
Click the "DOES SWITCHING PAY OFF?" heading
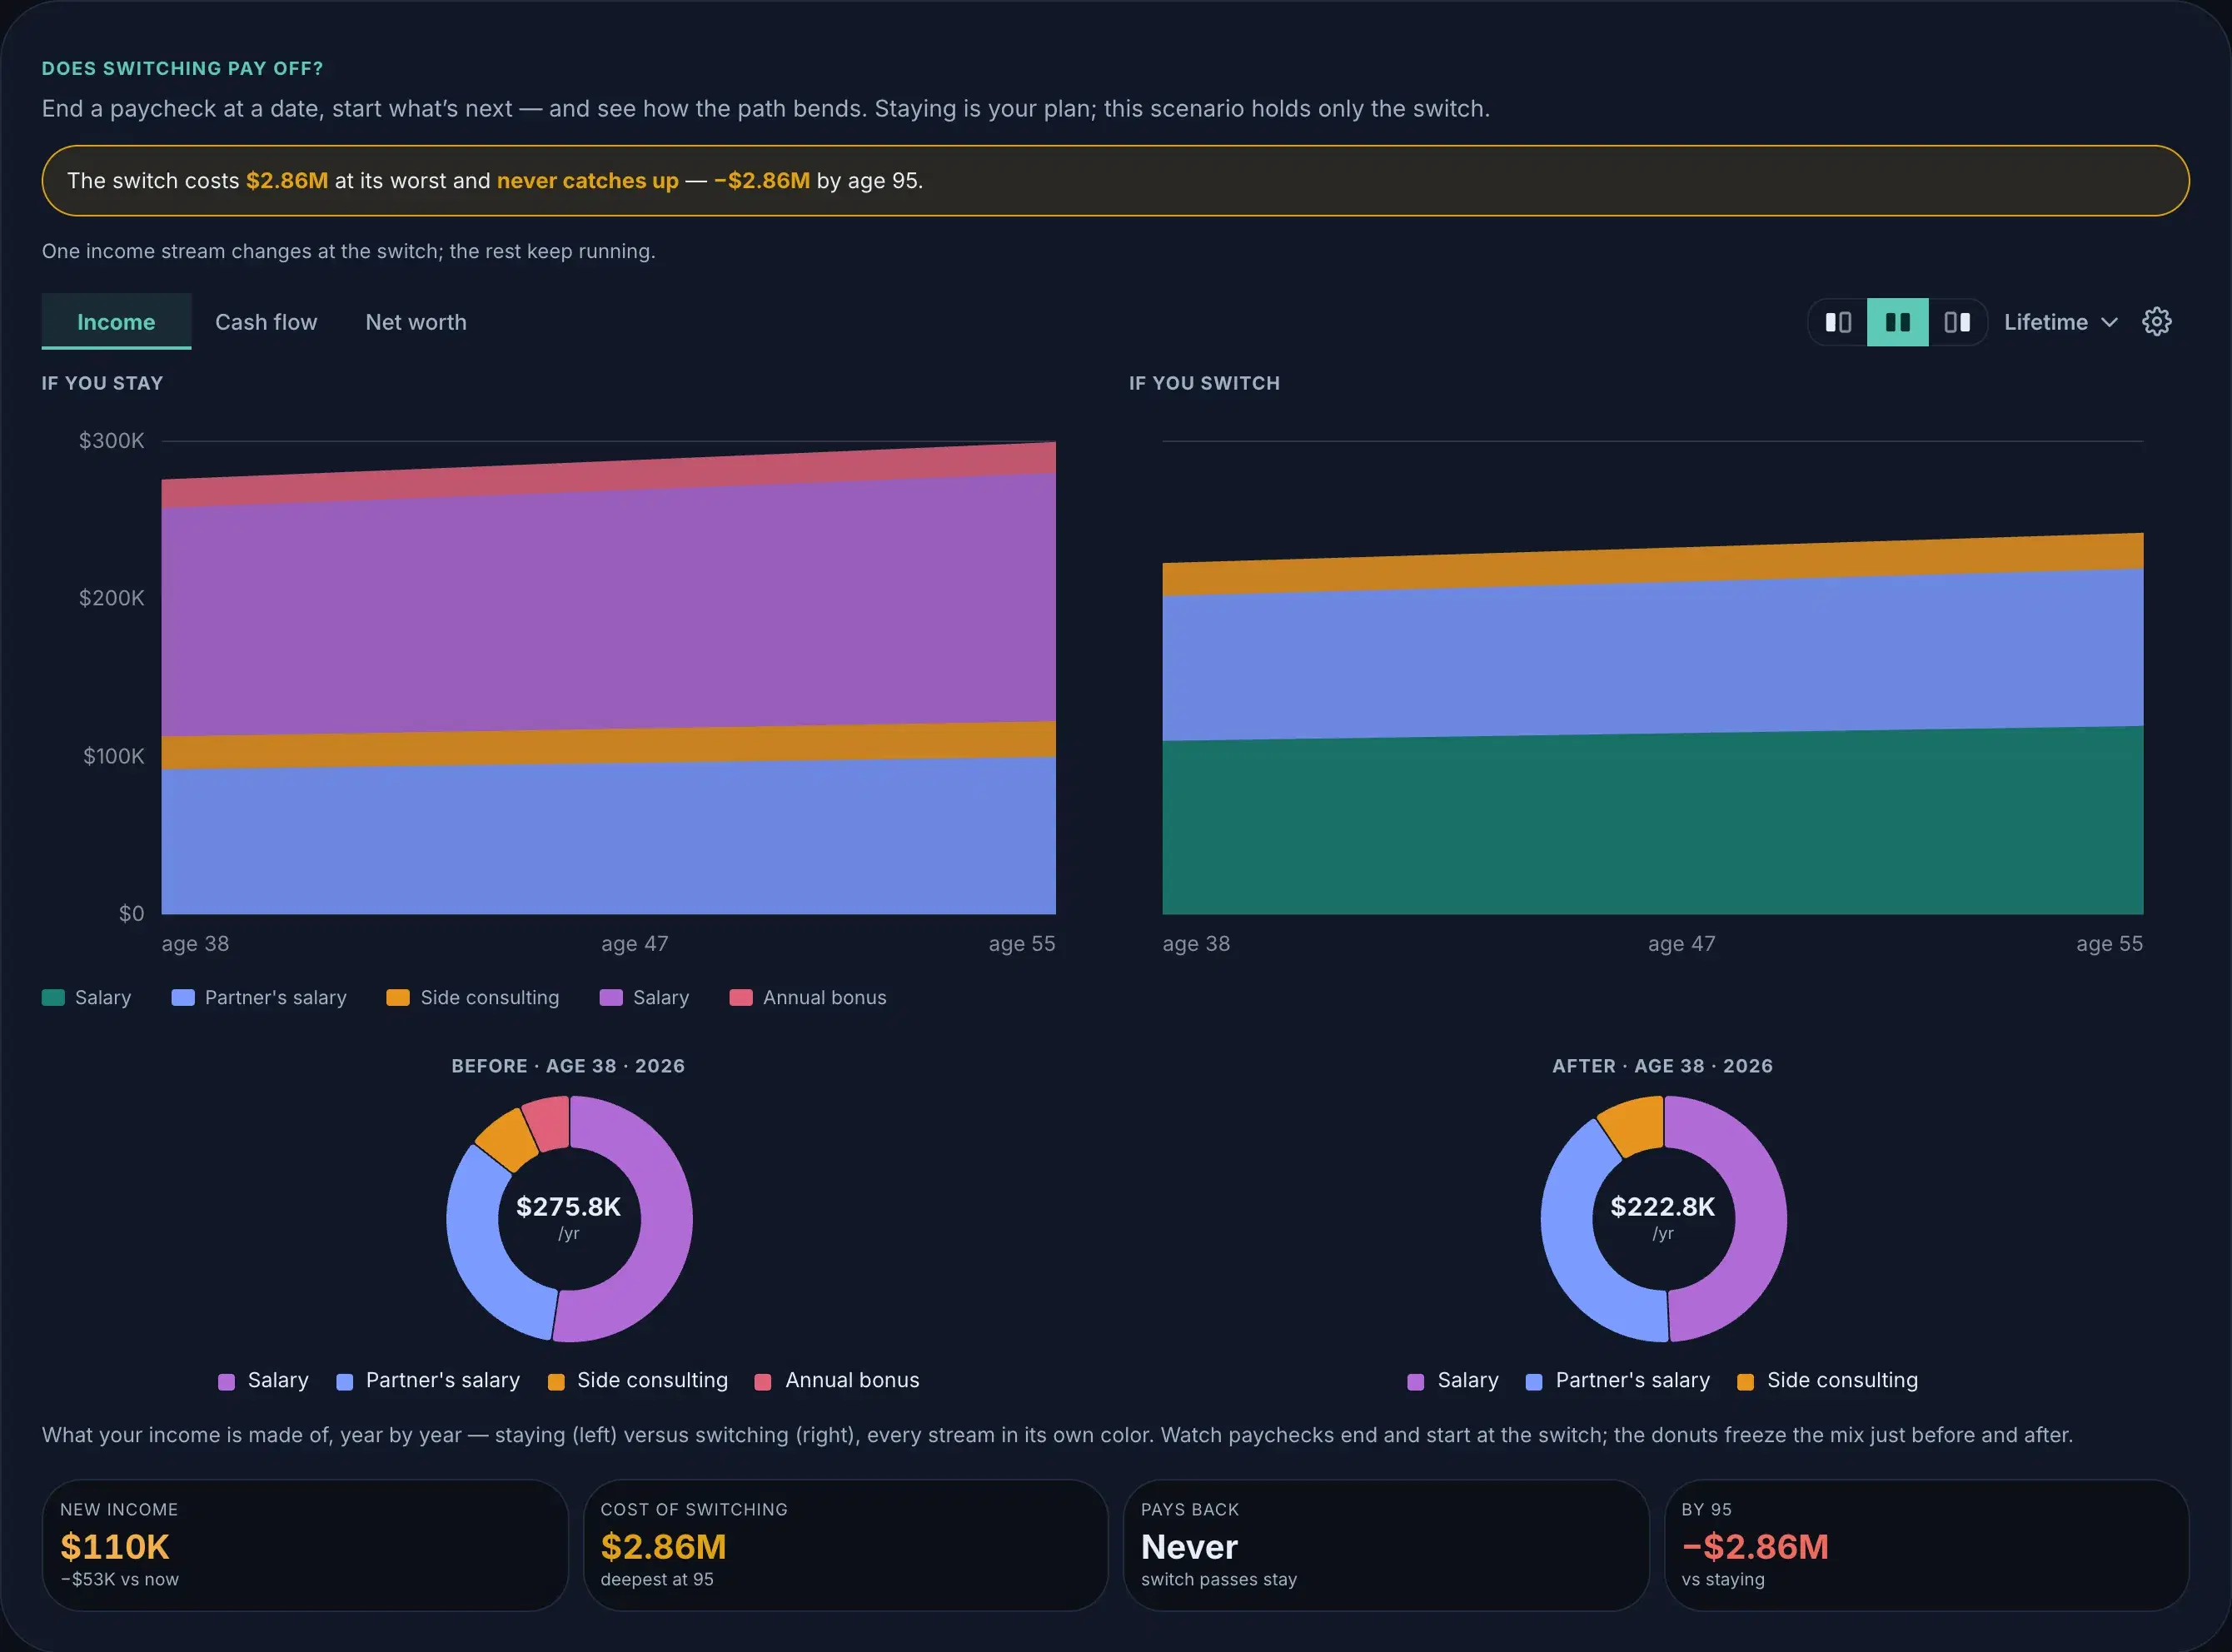point(182,68)
